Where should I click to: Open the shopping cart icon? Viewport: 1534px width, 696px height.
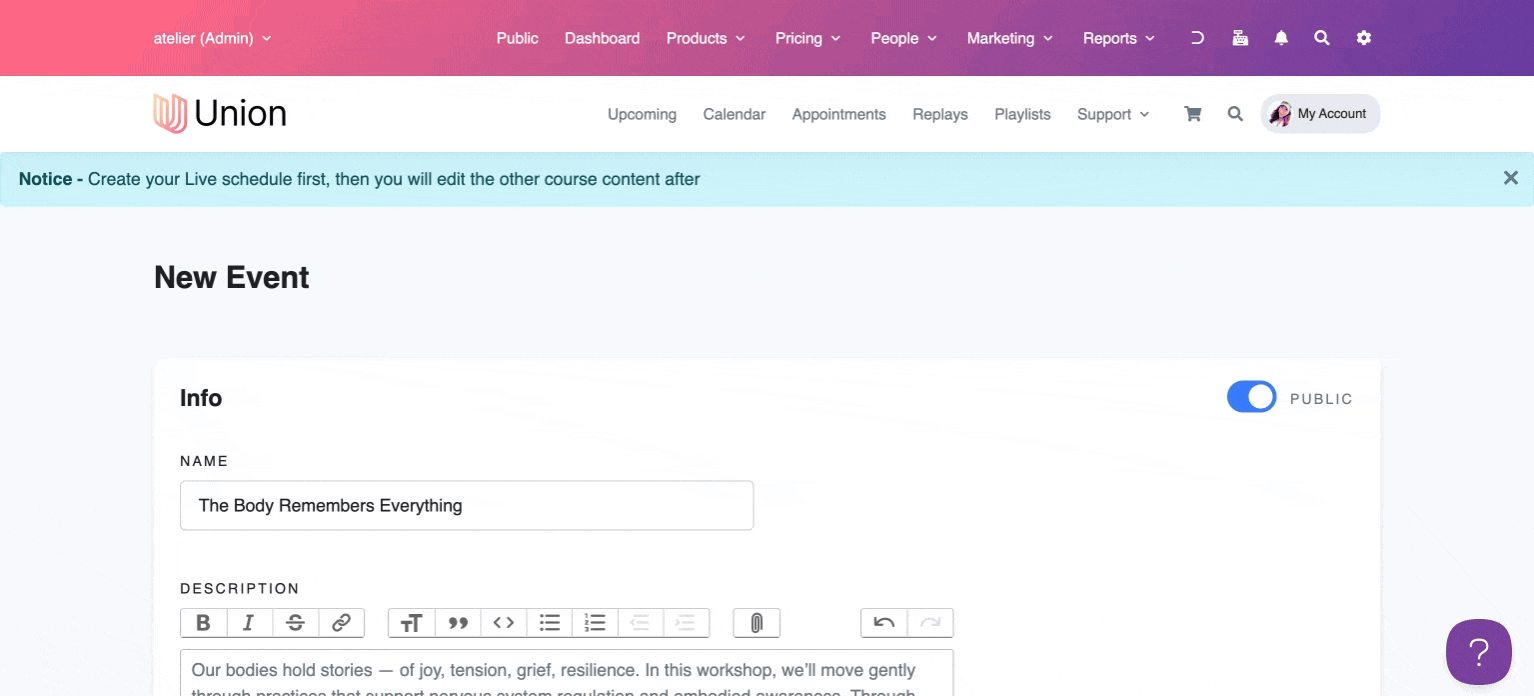[x=1192, y=114]
